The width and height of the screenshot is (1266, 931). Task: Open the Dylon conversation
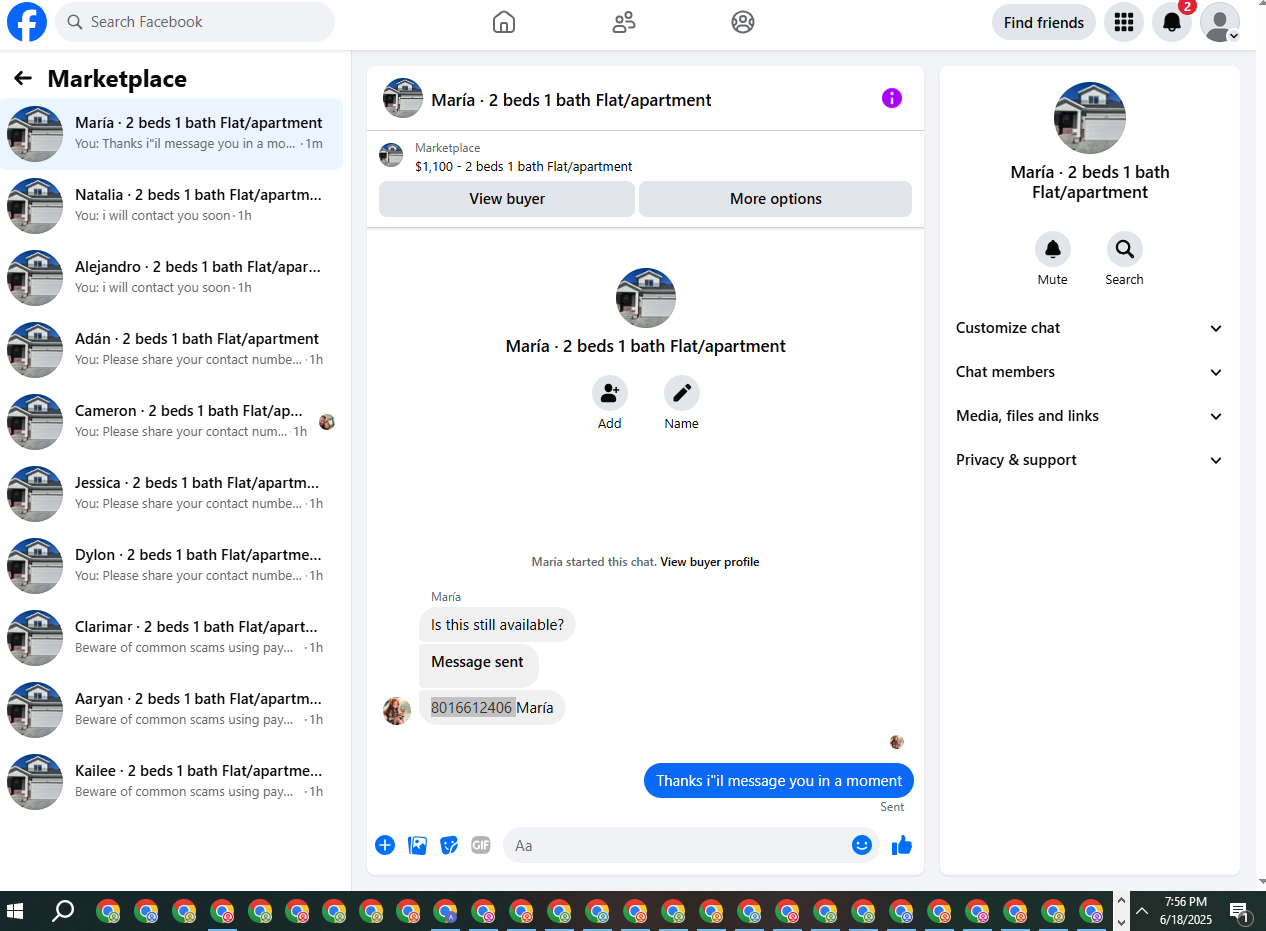coord(171,566)
